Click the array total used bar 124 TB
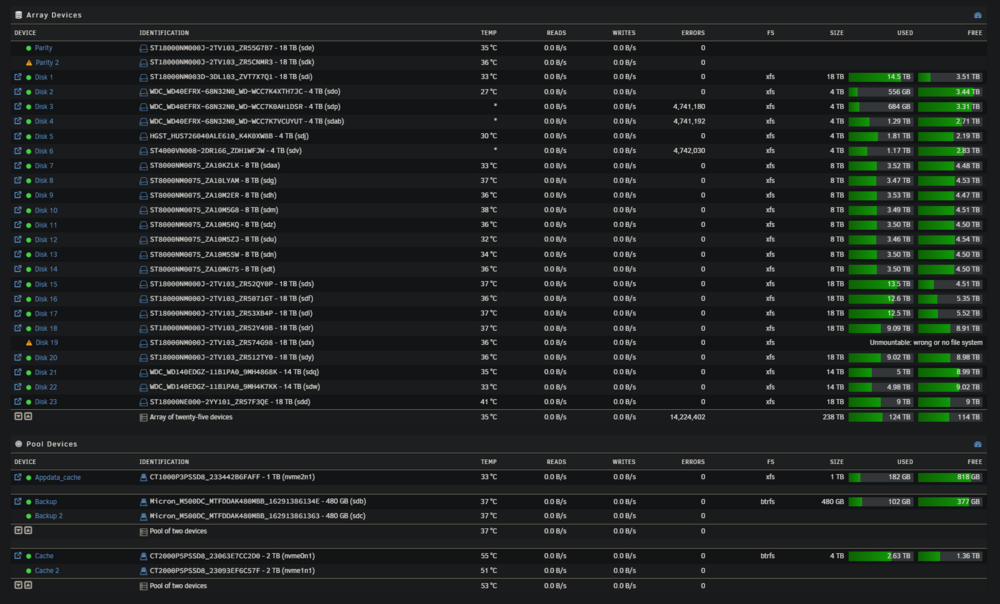This screenshot has width=1000, height=604. click(x=881, y=417)
